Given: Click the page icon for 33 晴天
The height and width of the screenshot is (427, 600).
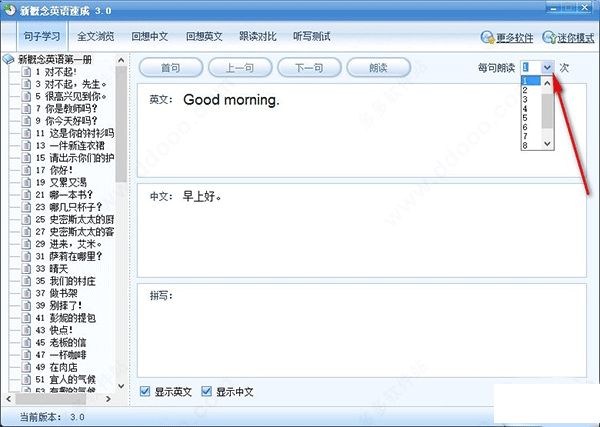Looking at the screenshot, I should coord(26,269).
